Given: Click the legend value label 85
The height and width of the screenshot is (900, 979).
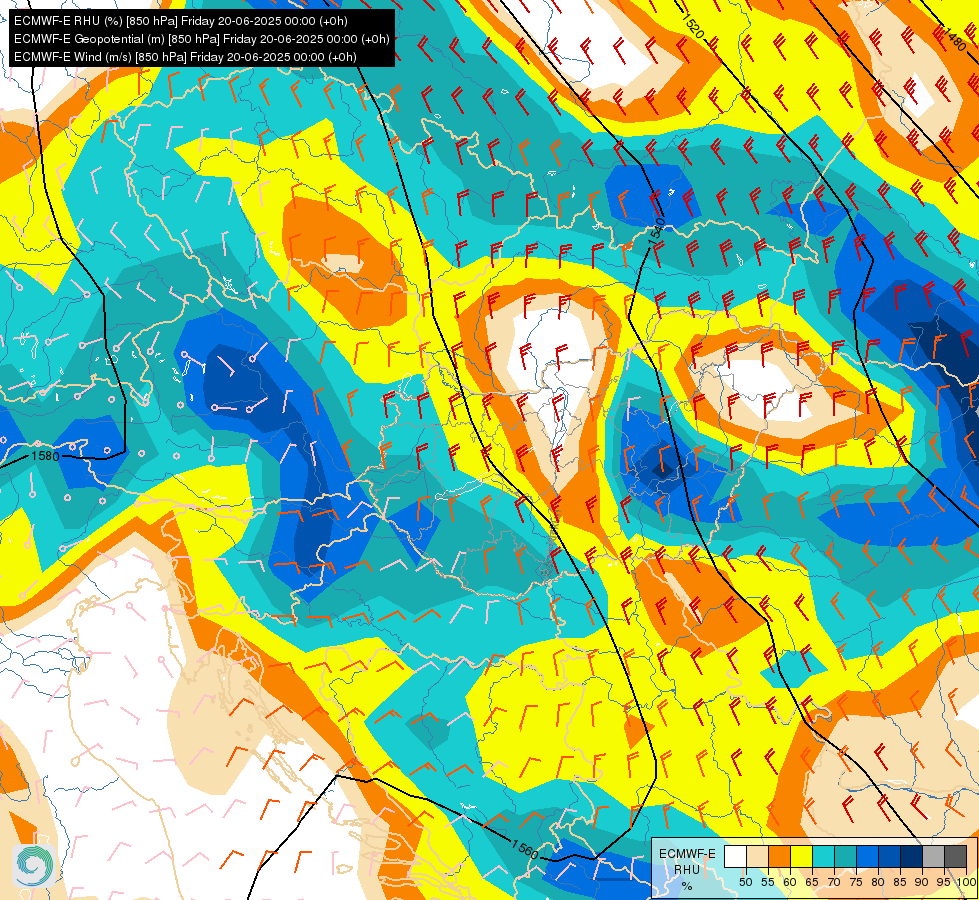Looking at the screenshot, I should coord(900,882).
